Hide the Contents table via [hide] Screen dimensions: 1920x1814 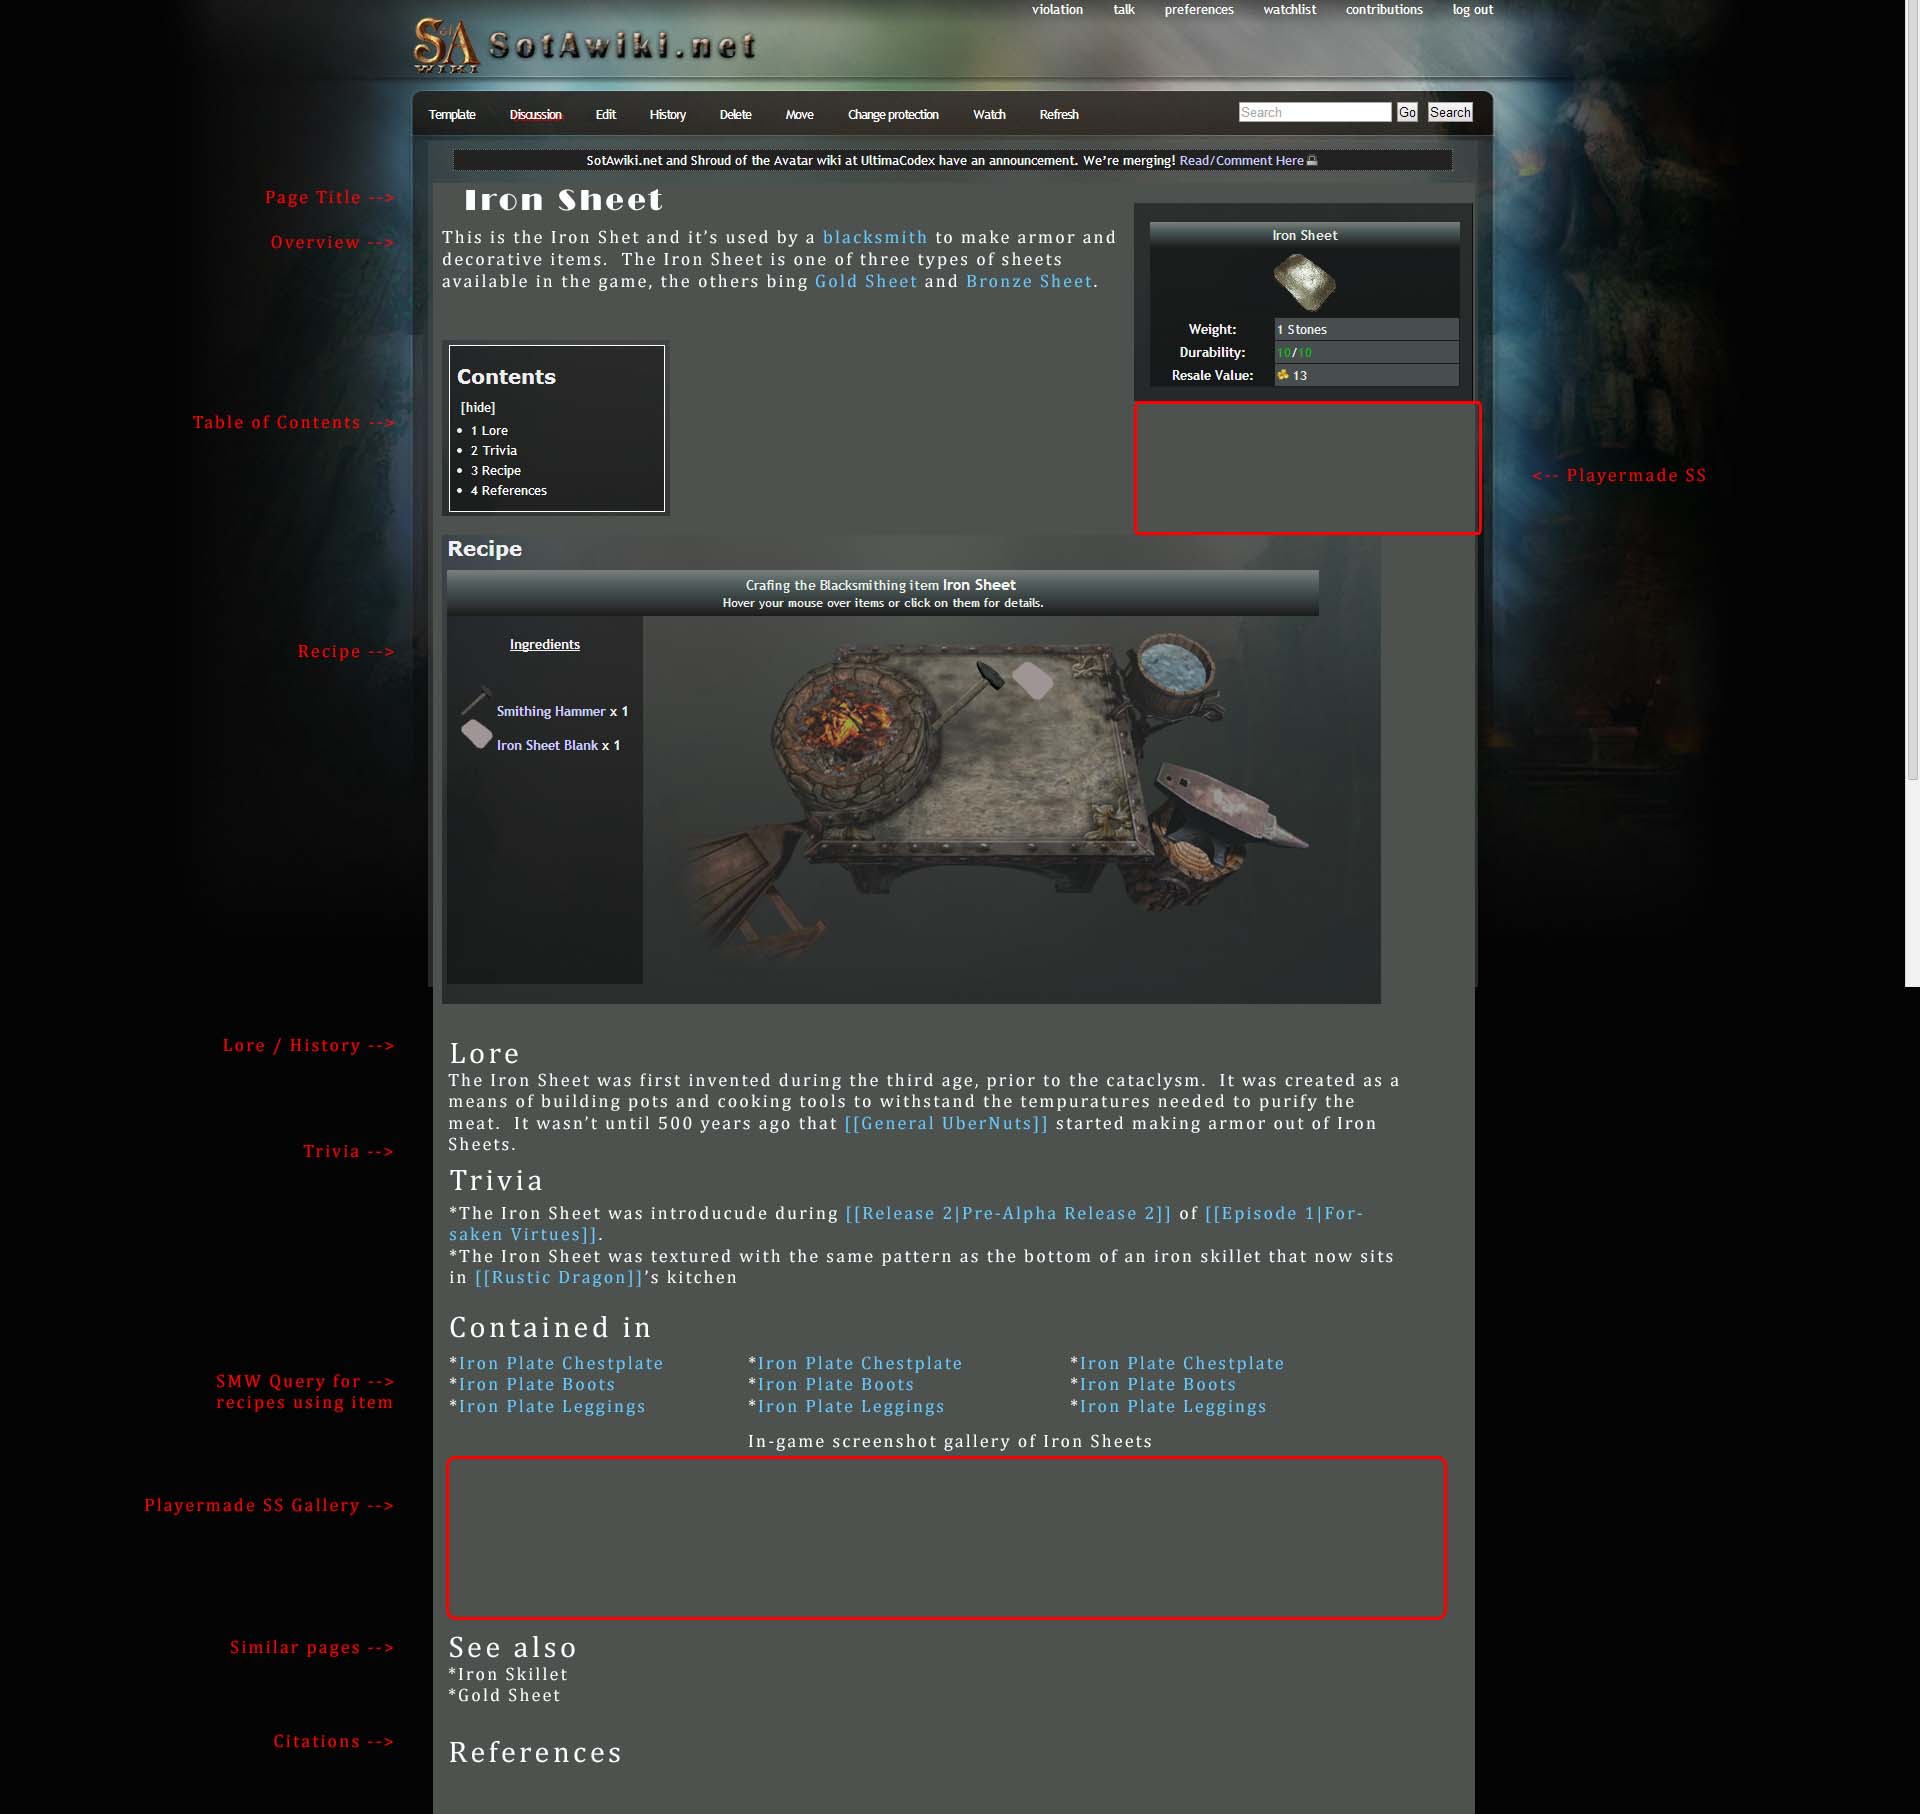click(x=478, y=407)
